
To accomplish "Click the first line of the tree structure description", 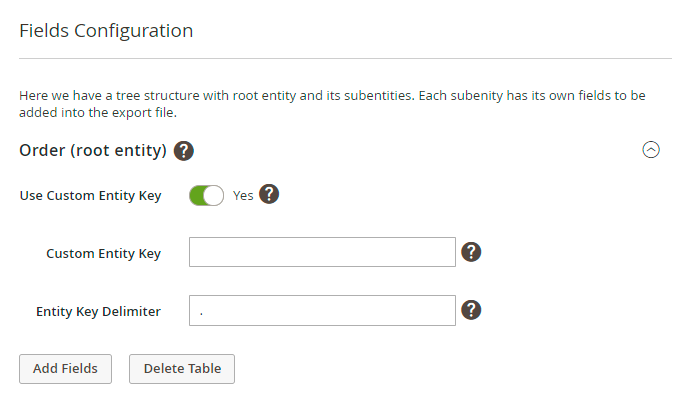I will (332, 96).
